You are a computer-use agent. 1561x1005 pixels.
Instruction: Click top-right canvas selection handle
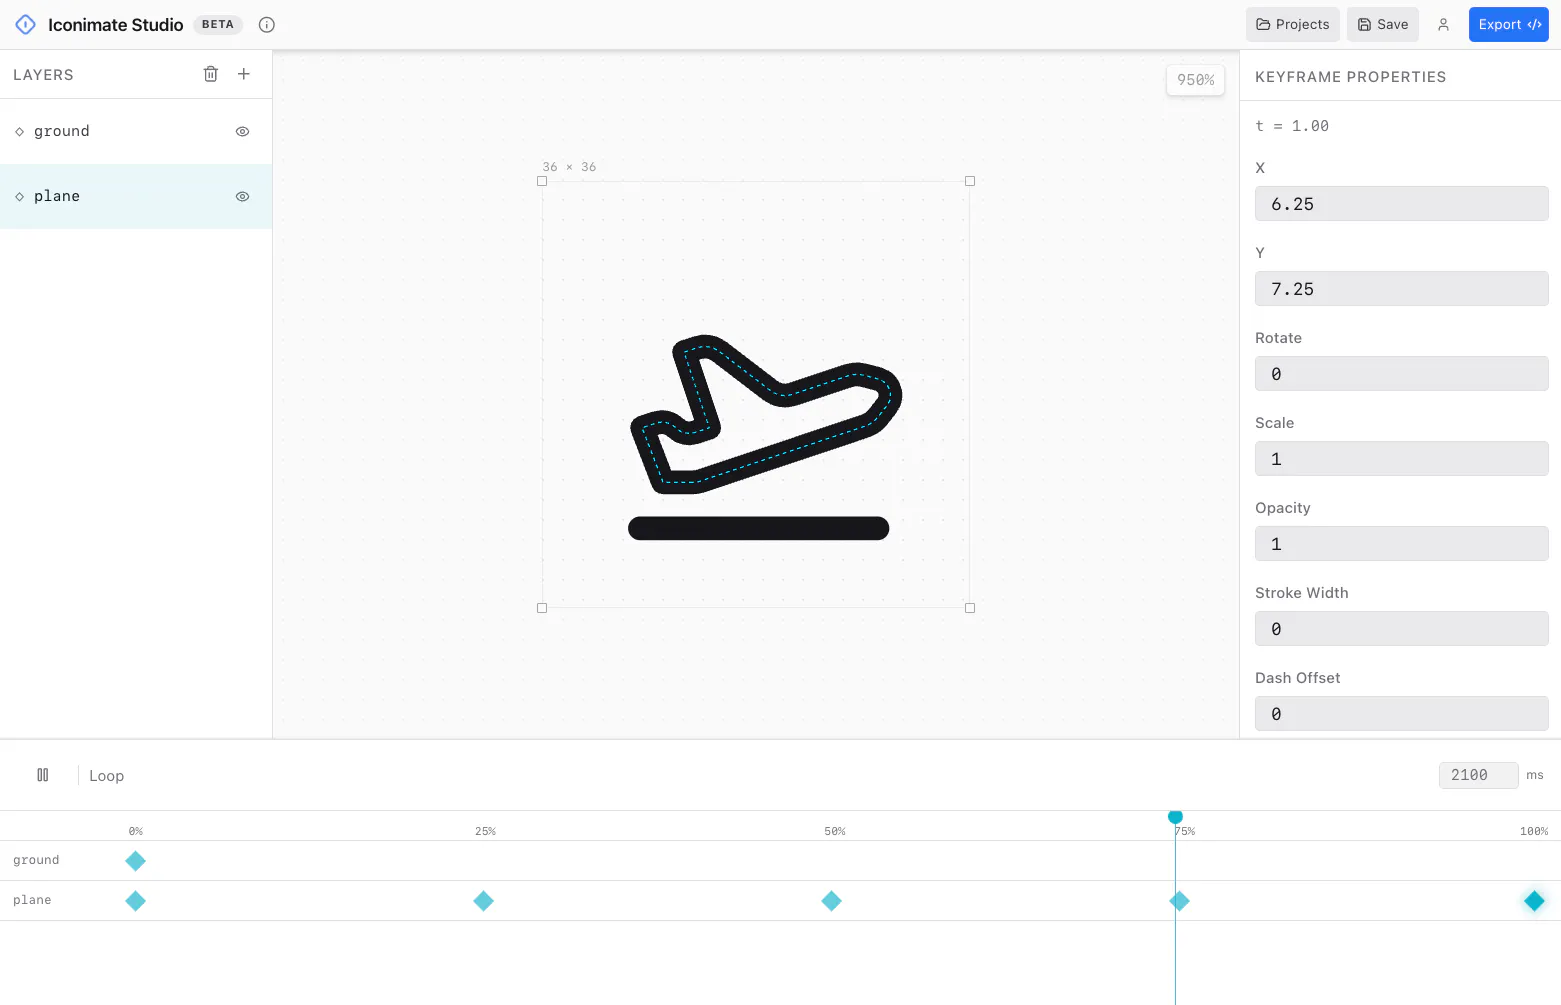(970, 181)
